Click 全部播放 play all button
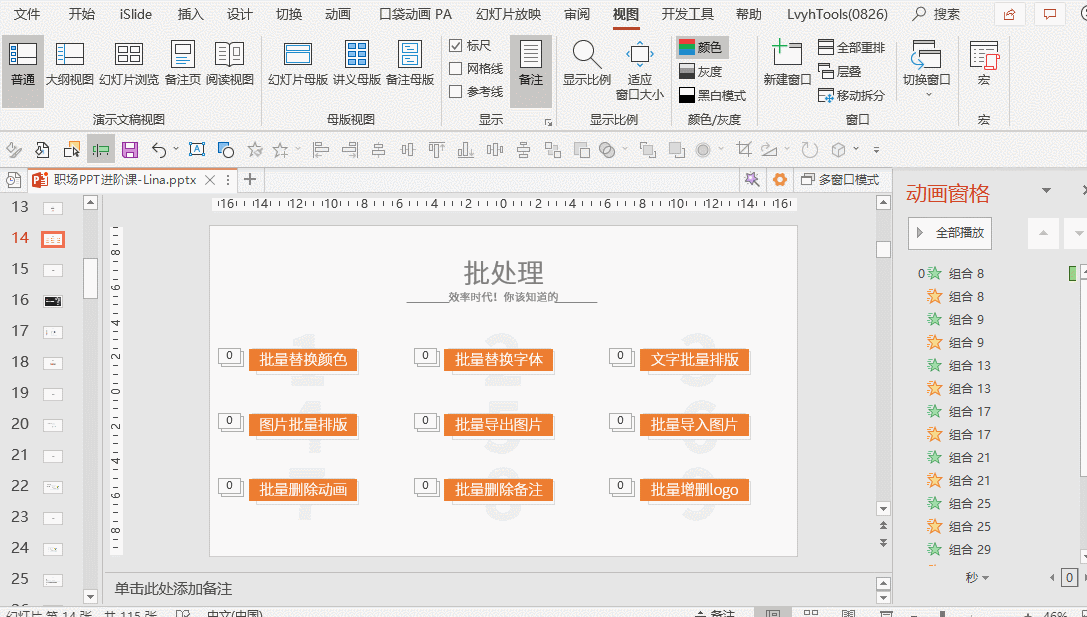The width and height of the screenshot is (1087, 617). click(x=950, y=233)
